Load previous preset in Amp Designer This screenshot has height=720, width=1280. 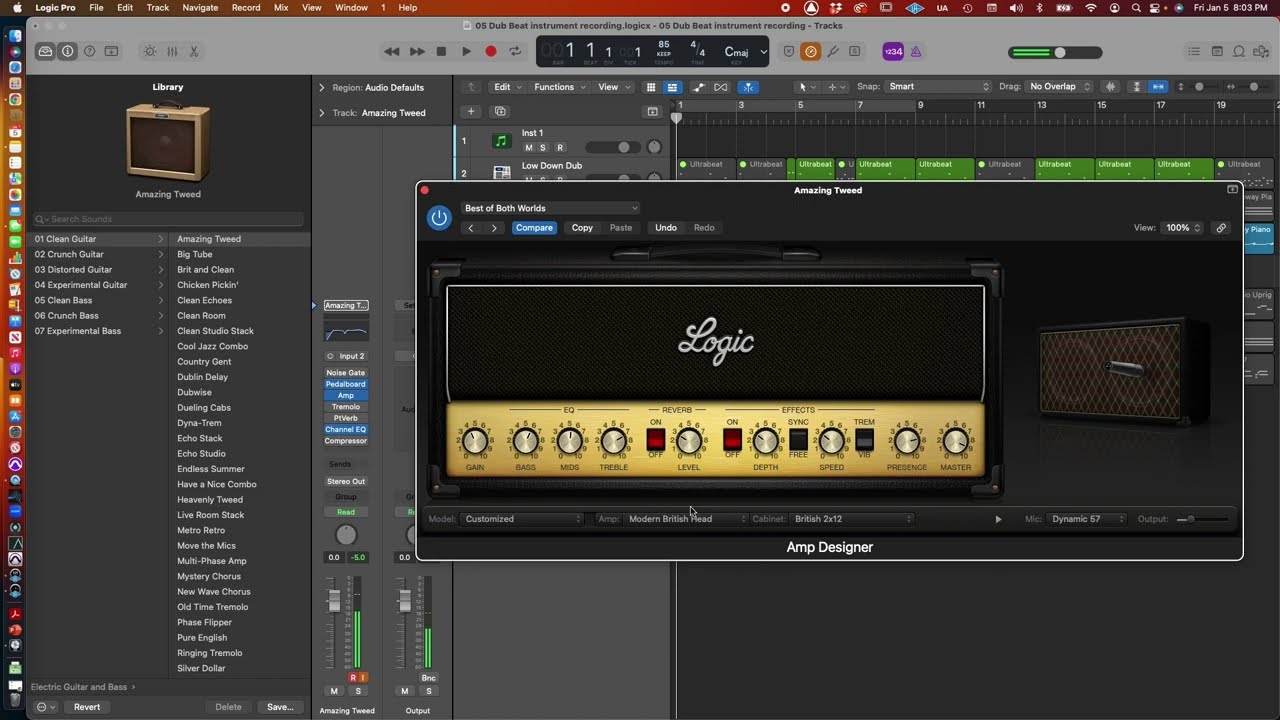(x=471, y=228)
